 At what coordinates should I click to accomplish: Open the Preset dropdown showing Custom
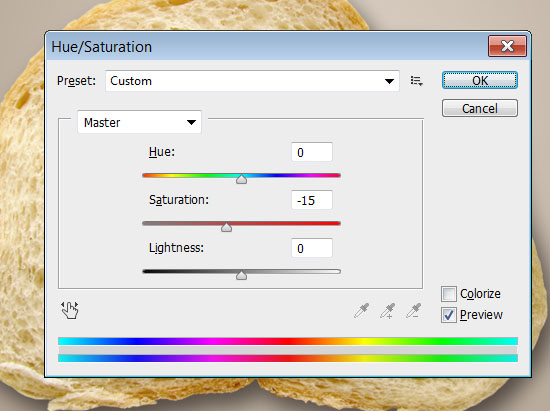252,81
